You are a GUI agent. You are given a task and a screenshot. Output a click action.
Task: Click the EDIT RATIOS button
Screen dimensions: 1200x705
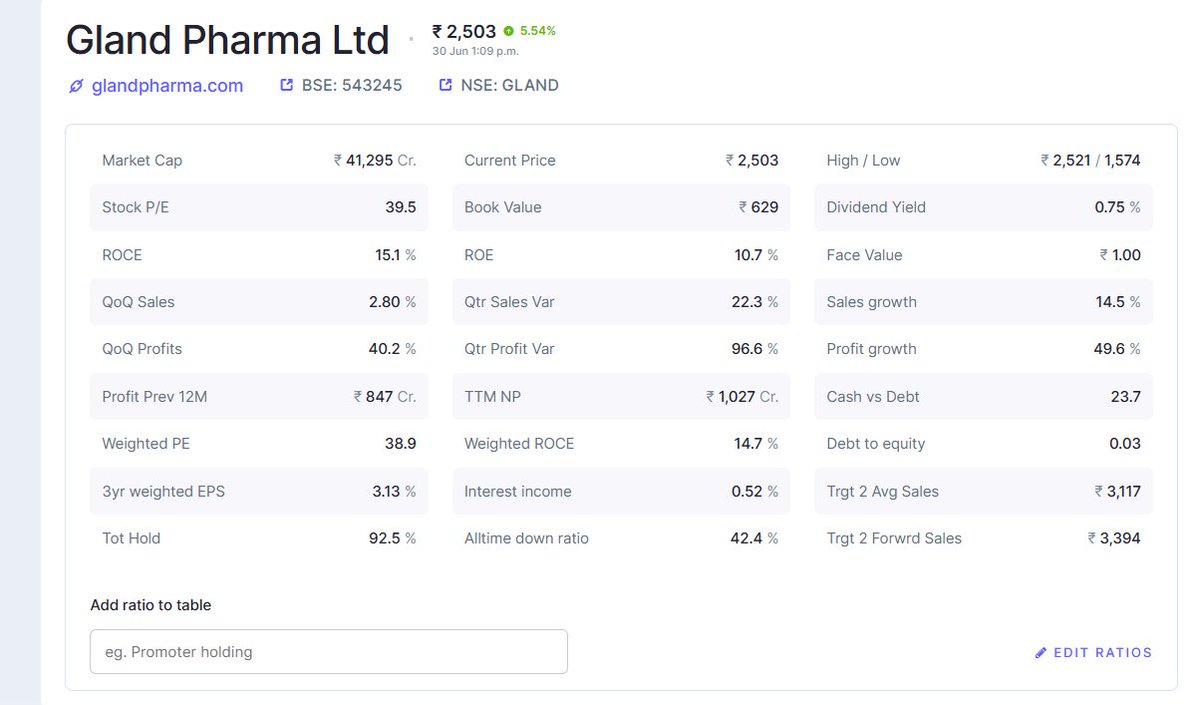click(1093, 653)
